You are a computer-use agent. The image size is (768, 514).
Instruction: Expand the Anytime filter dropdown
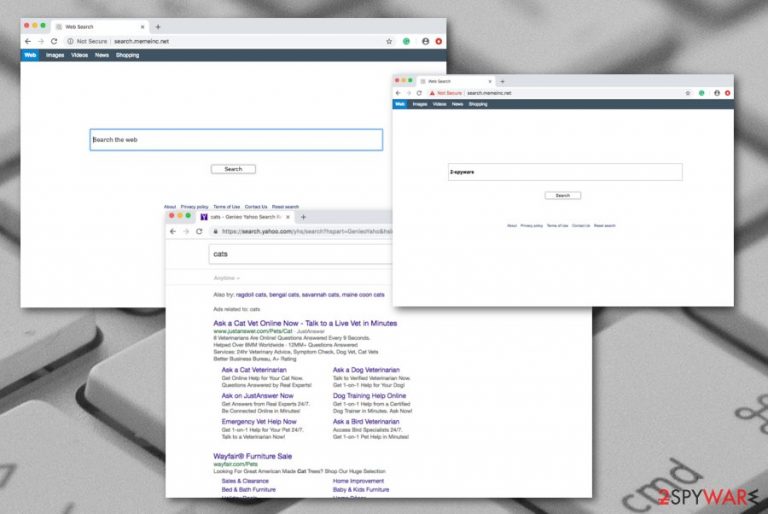pos(226,278)
